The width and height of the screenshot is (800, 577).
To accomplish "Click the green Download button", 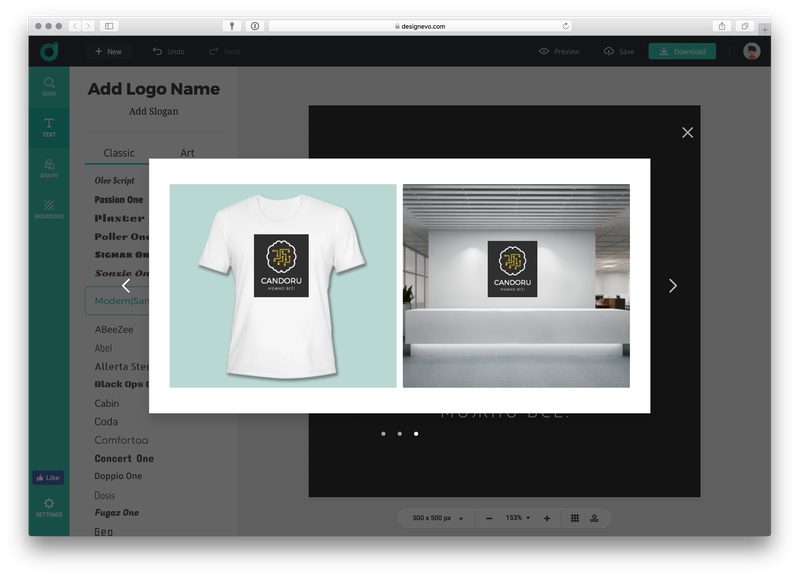I will [x=682, y=52].
